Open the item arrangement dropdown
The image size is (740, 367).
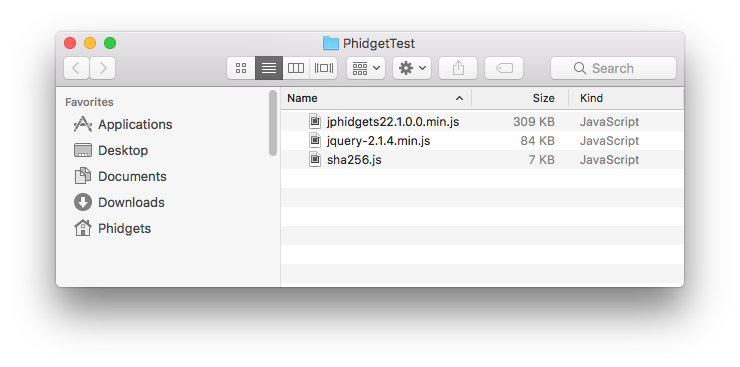(x=366, y=68)
